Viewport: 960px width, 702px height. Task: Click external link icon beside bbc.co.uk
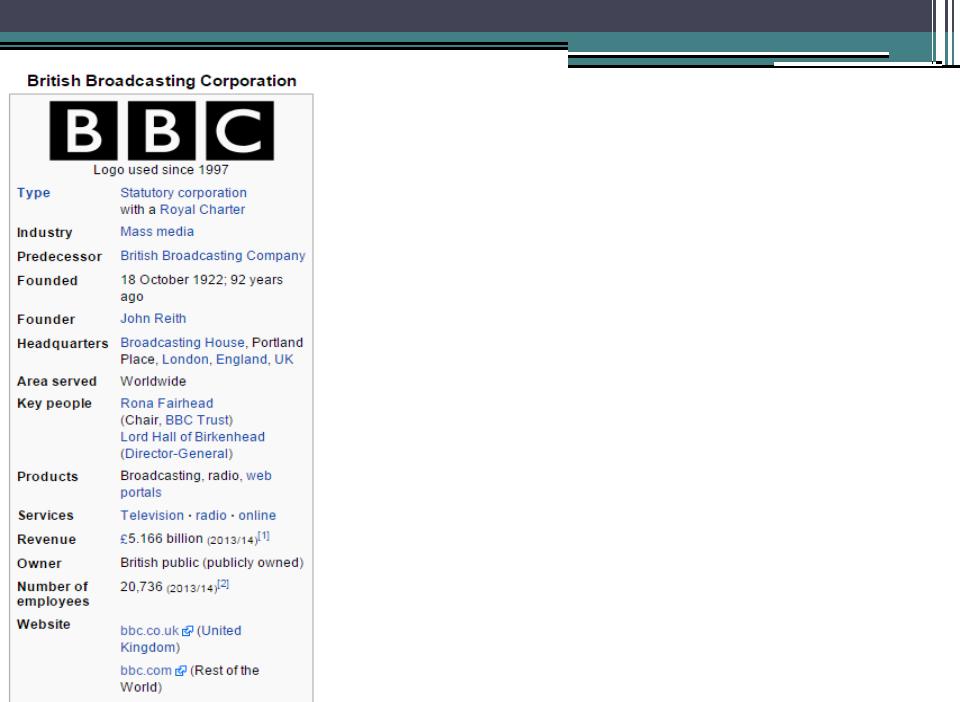[x=187, y=631]
